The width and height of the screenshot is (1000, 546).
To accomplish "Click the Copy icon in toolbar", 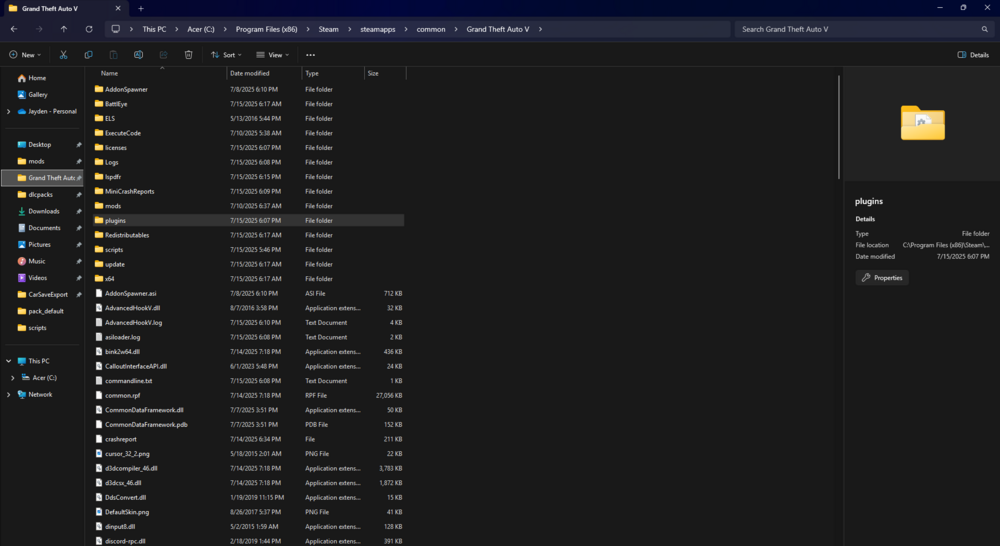I will coord(88,55).
